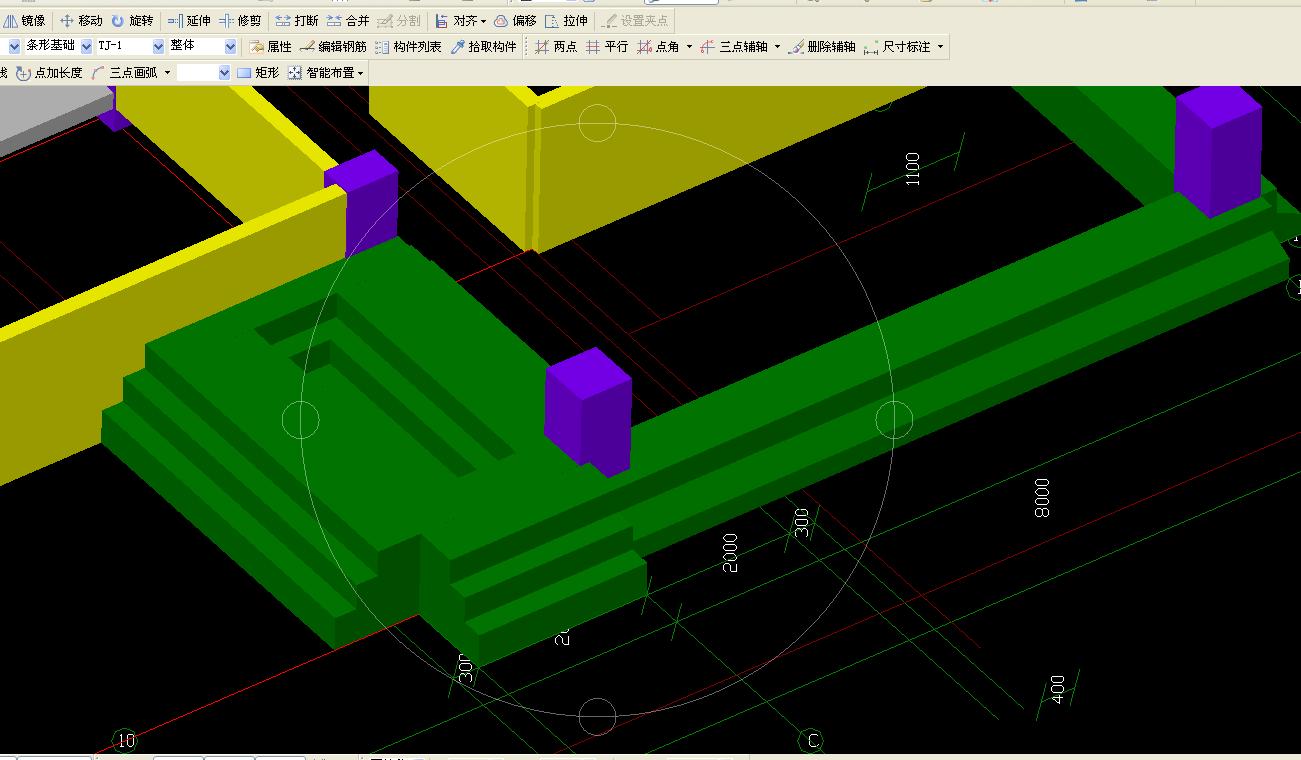Click 编辑钢筋 edit rebar tool
Viewport: 1301px width, 760px height.
tap(333, 46)
